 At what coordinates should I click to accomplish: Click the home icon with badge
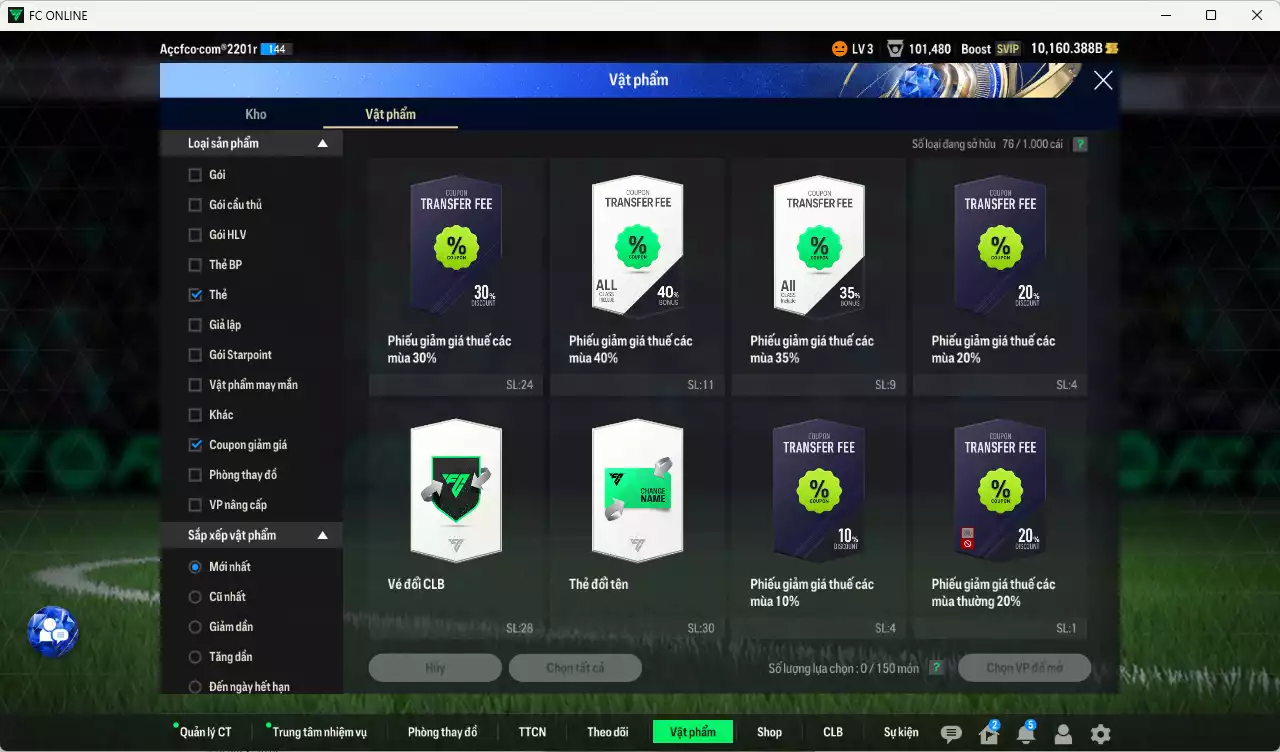point(988,734)
